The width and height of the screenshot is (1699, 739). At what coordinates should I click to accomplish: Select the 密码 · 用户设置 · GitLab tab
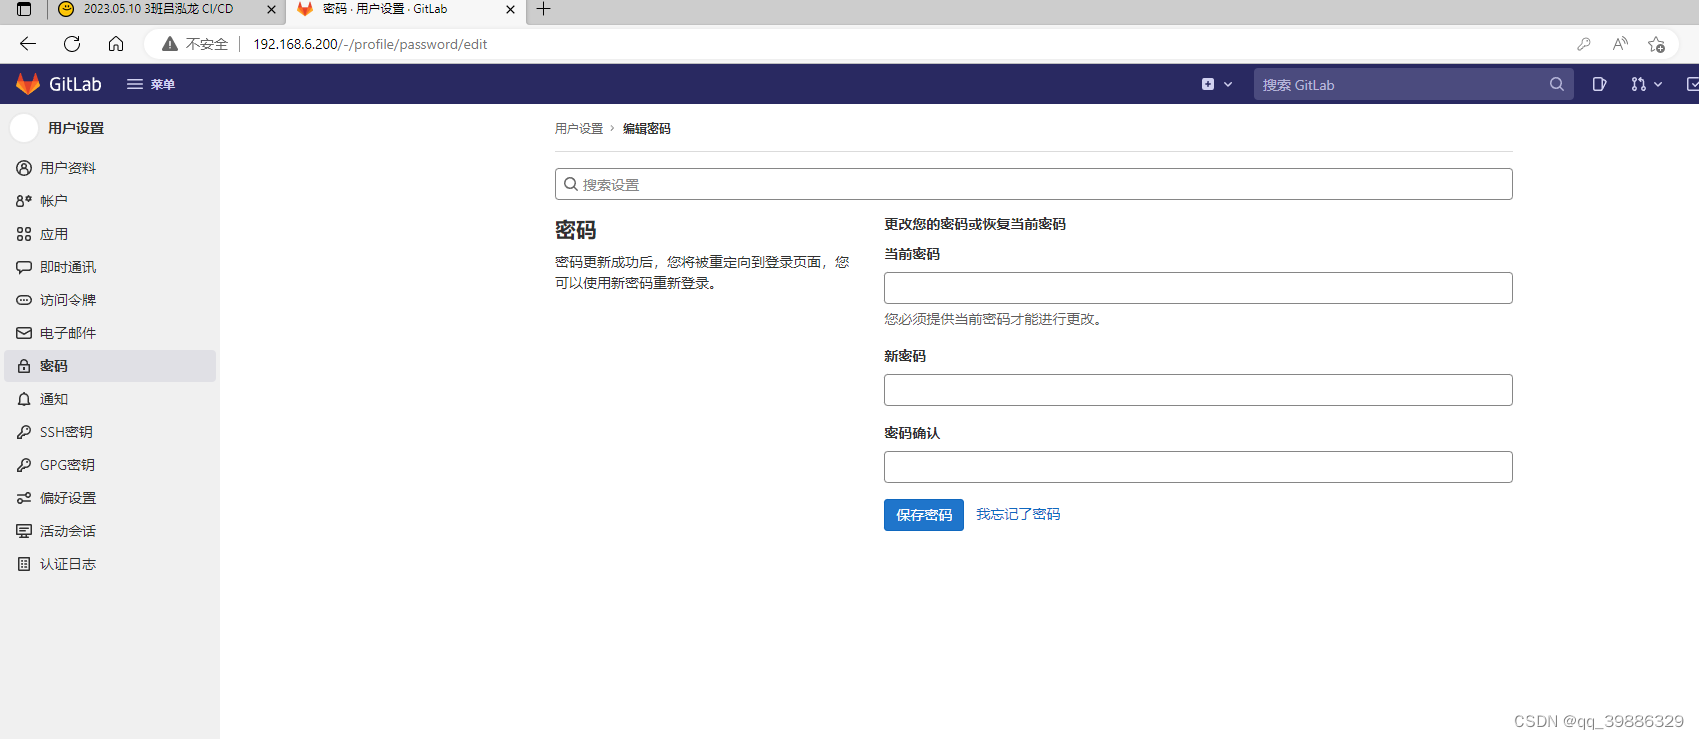click(385, 9)
